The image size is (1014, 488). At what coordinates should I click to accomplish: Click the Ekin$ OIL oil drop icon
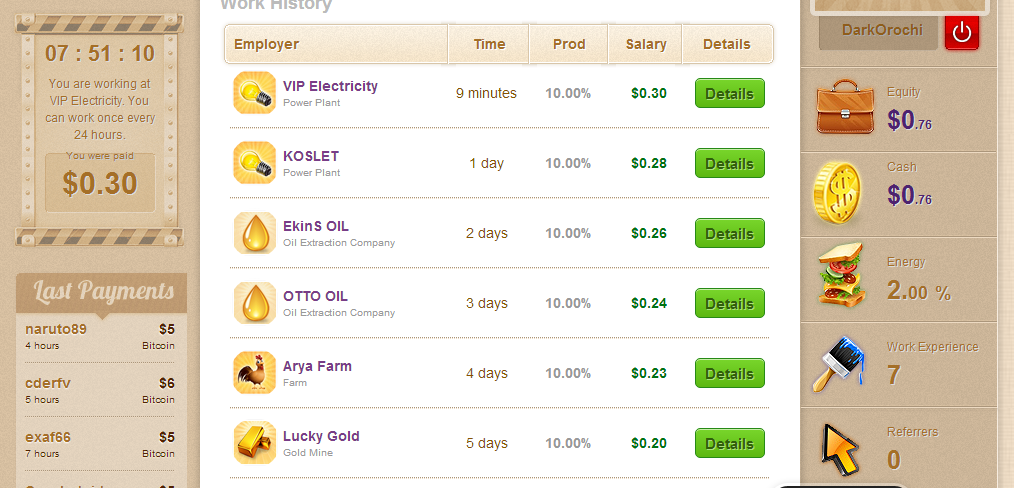(254, 233)
